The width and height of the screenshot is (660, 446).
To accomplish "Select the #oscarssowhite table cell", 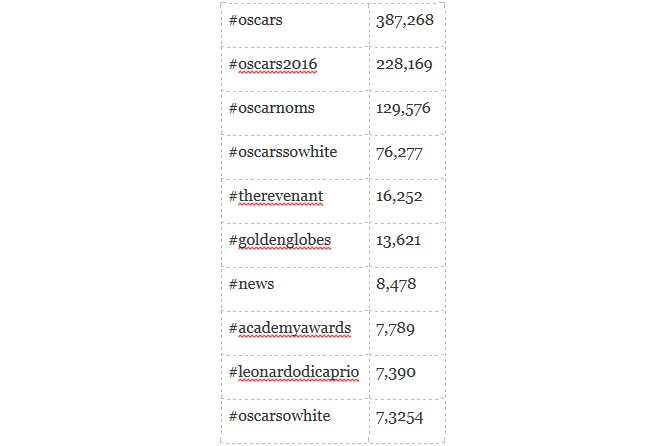I will pyautogui.click(x=283, y=152).
